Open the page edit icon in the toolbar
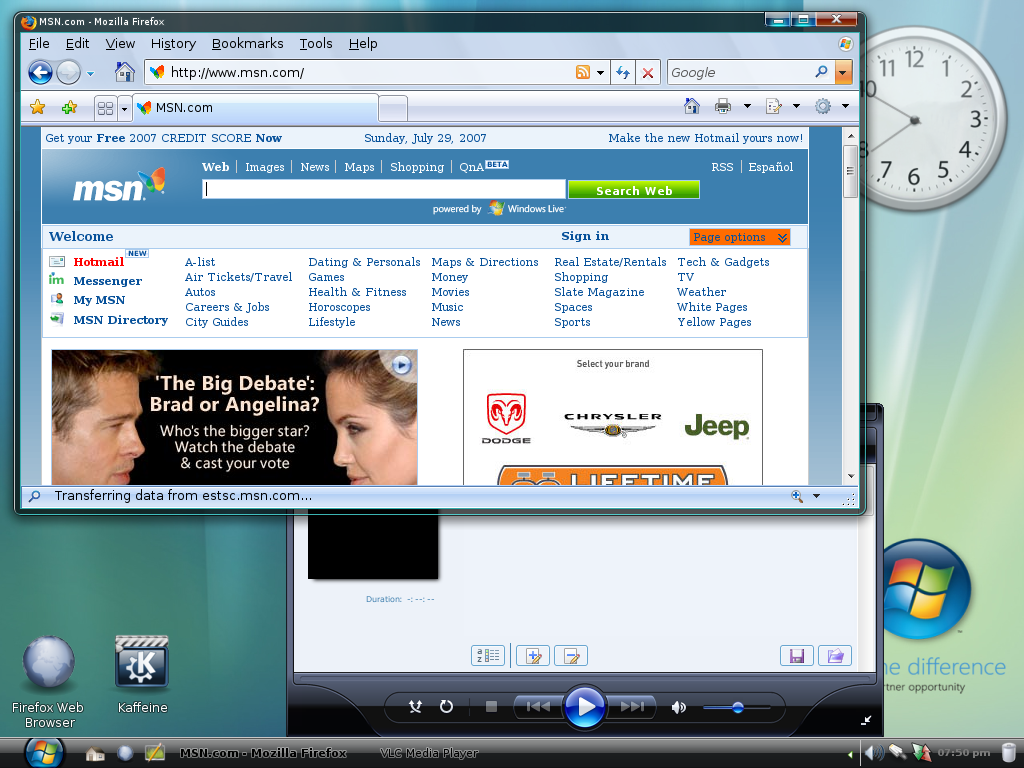Image resolution: width=1024 pixels, height=768 pixels. tap(773, 106)
